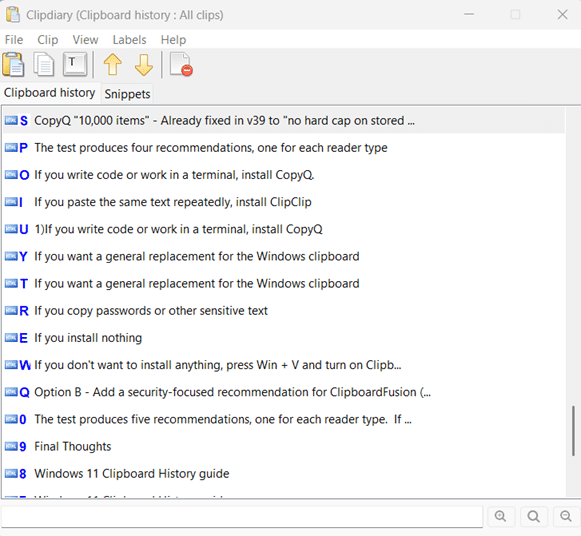Select the Clipboard history tab
Image resolution: width=581 pixels, height=536 pixels.
50,93
